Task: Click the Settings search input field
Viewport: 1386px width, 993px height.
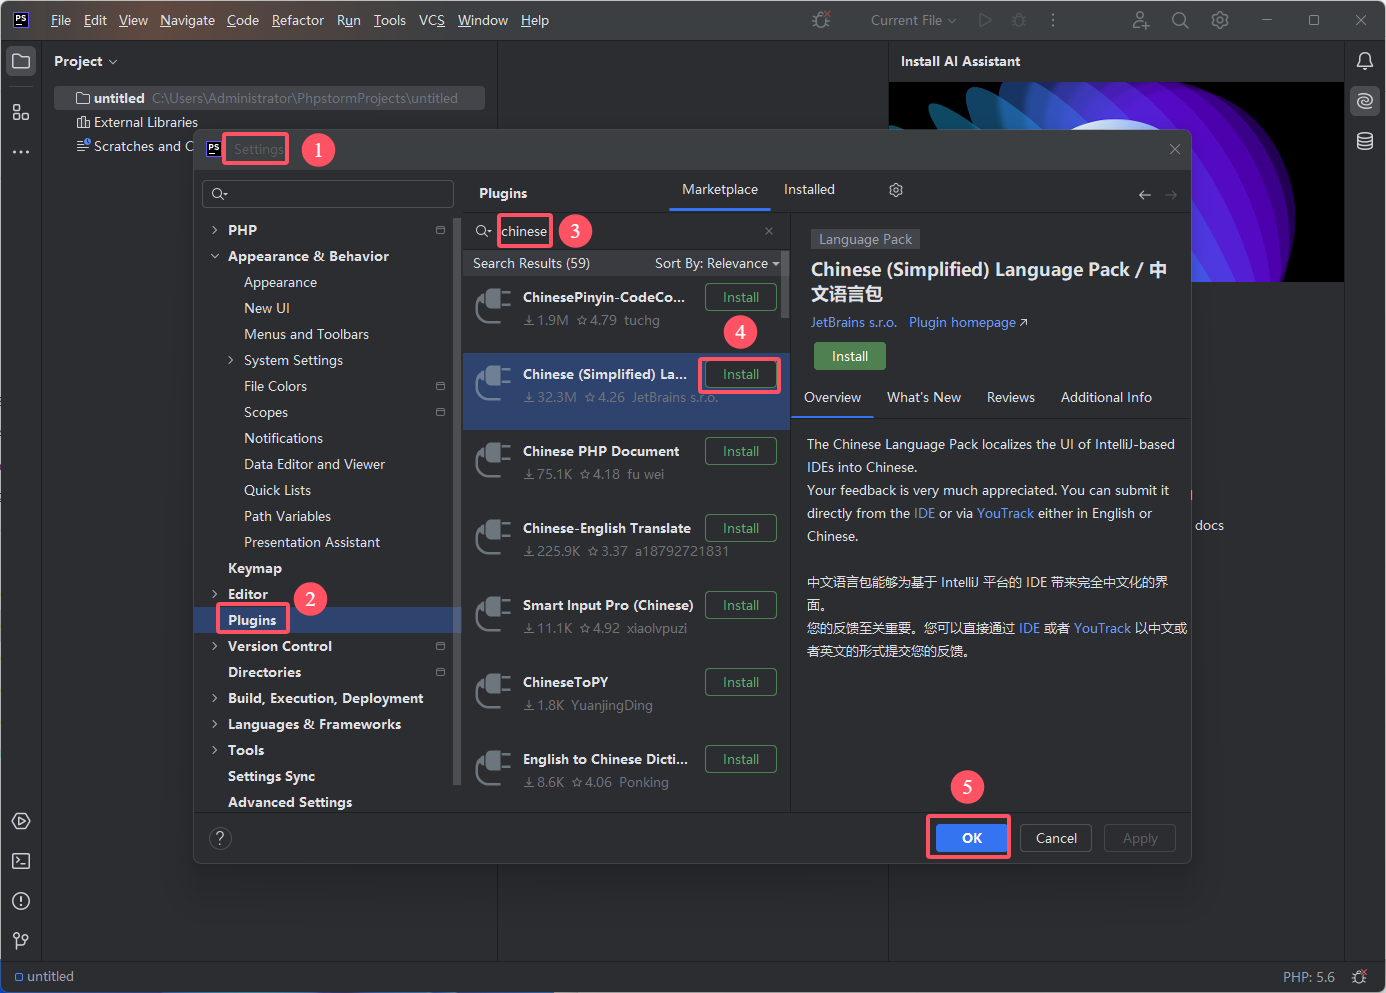Action: click(x=328, y=194)
